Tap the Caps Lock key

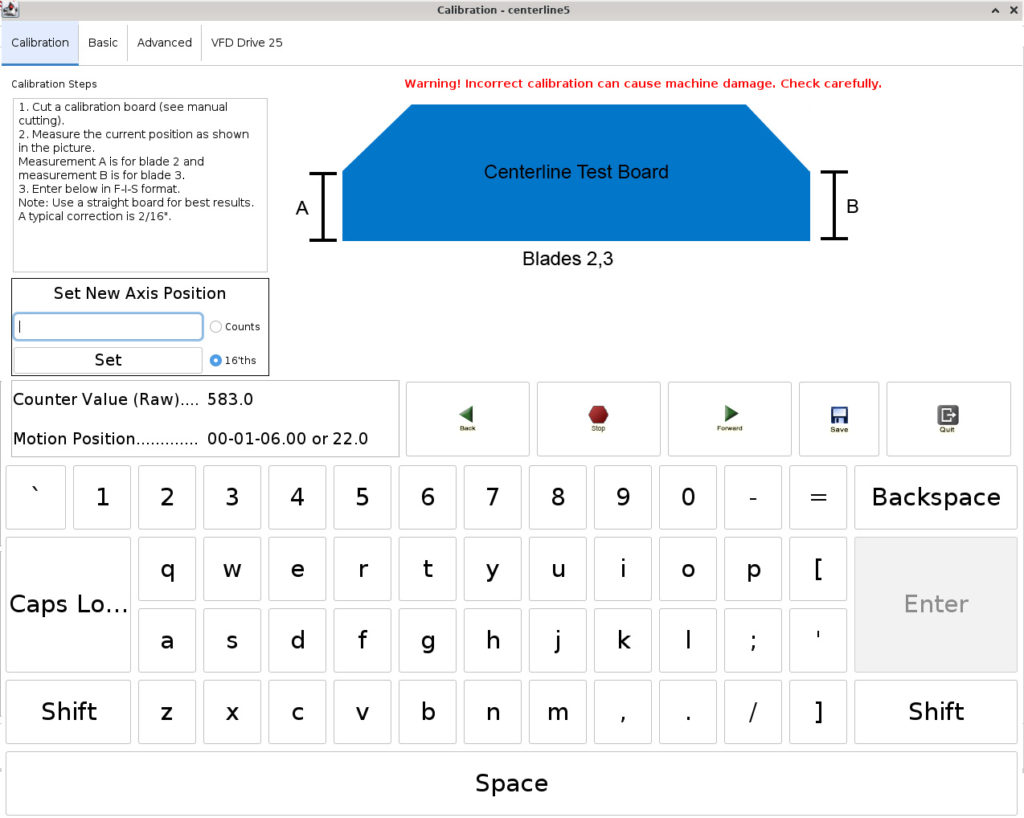69,605
